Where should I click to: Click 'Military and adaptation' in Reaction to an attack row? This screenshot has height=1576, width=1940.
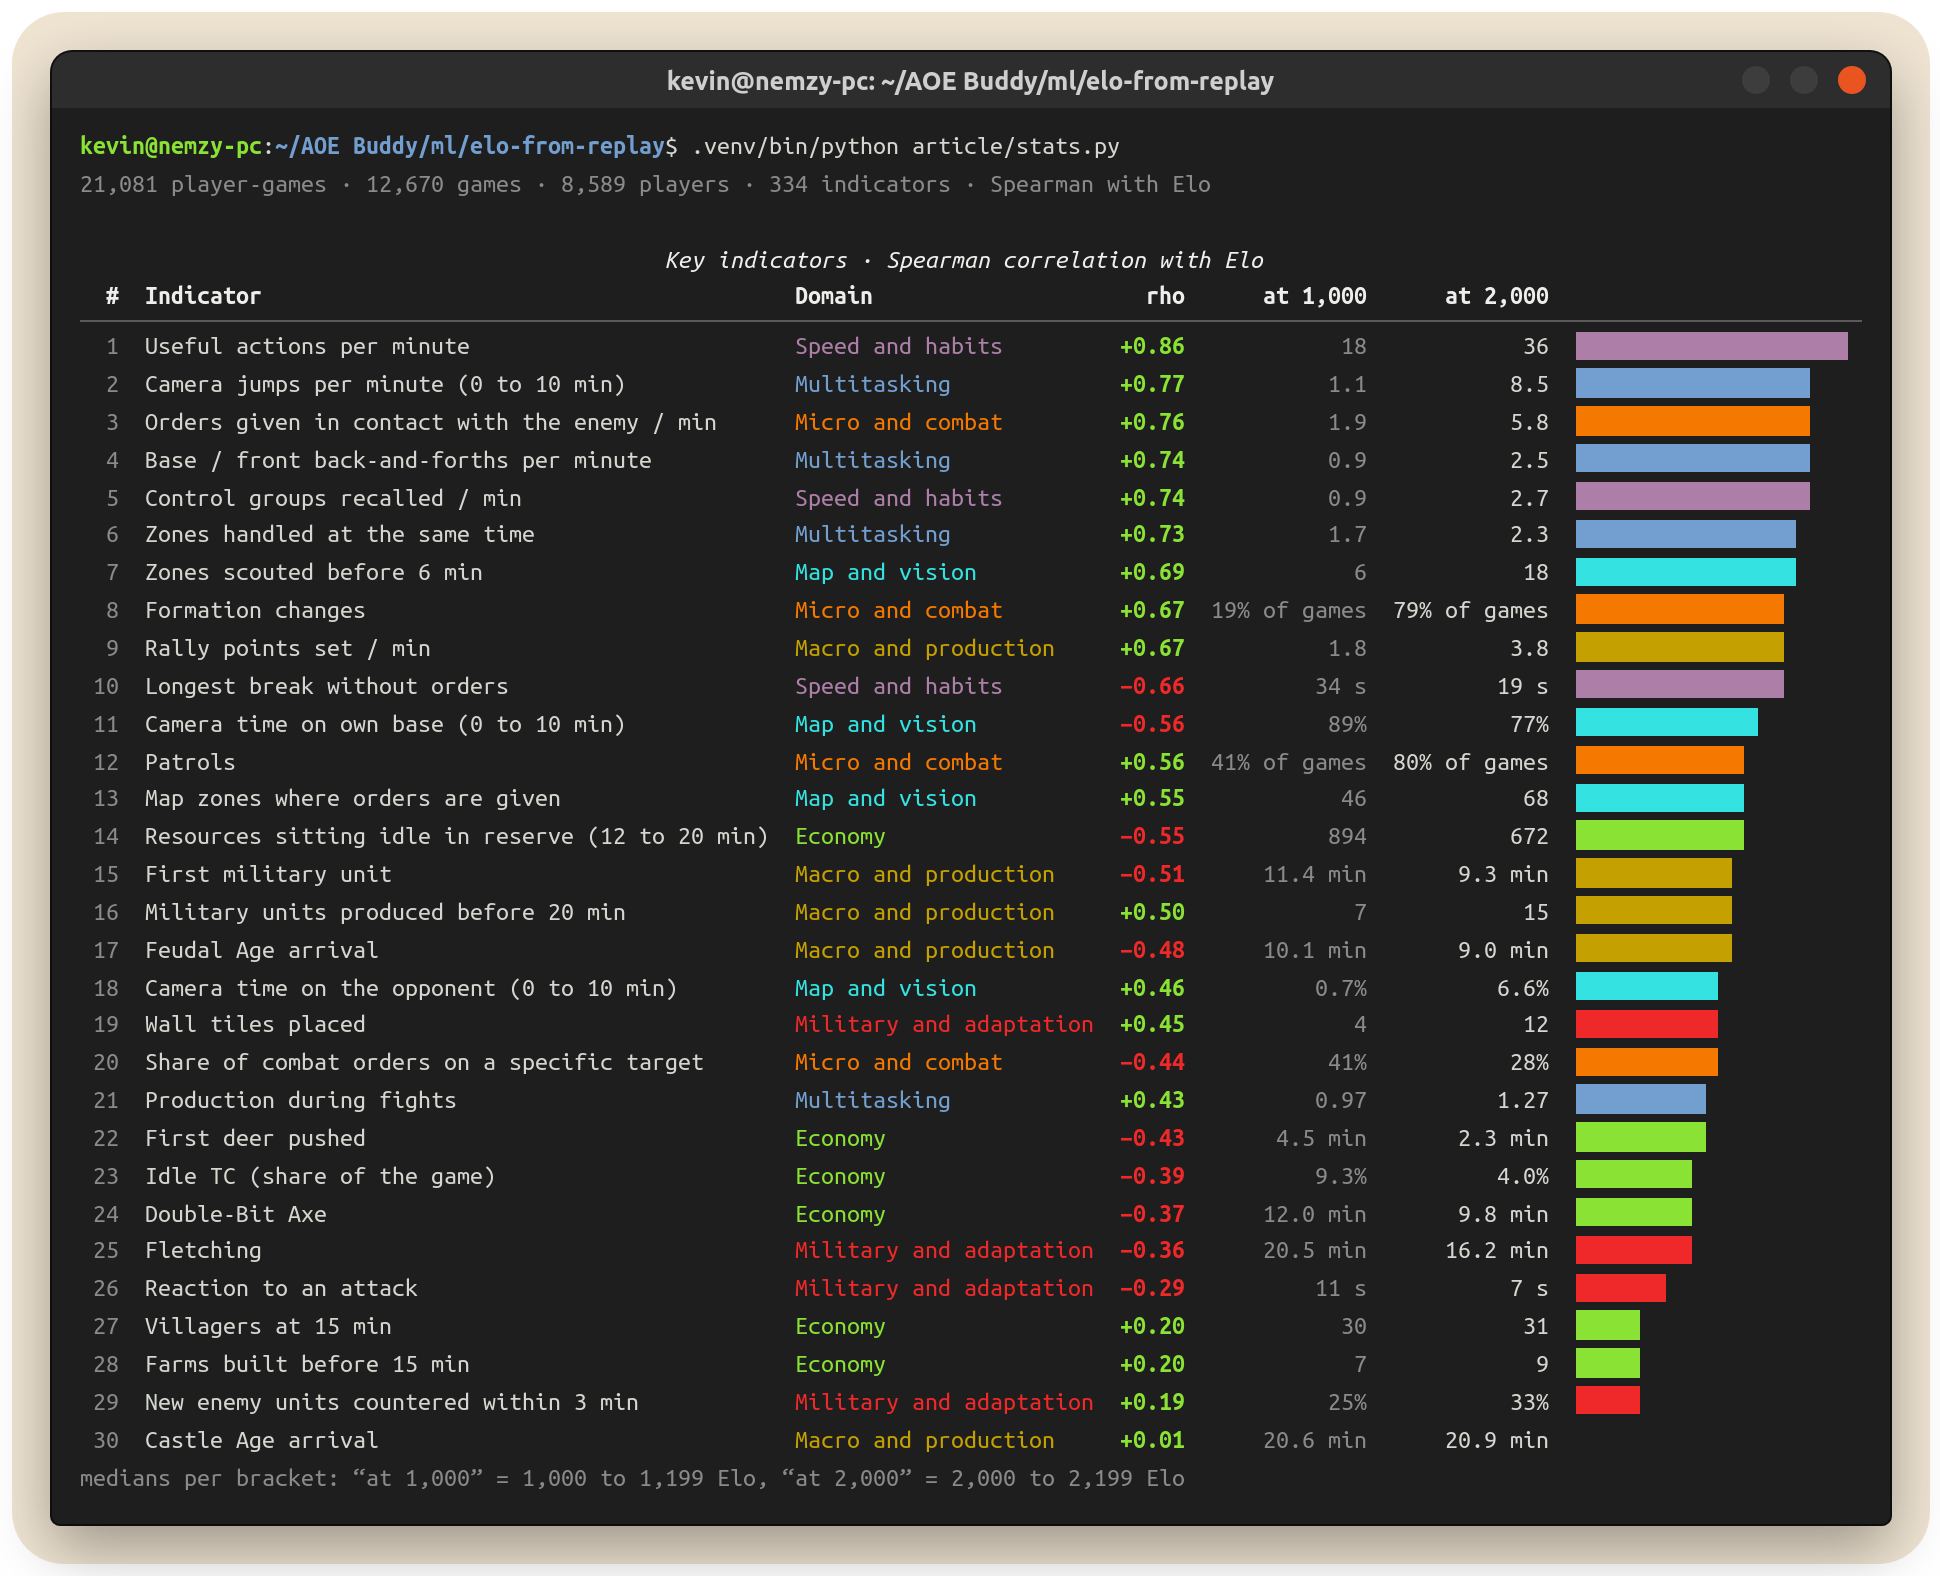(944, 1288)
